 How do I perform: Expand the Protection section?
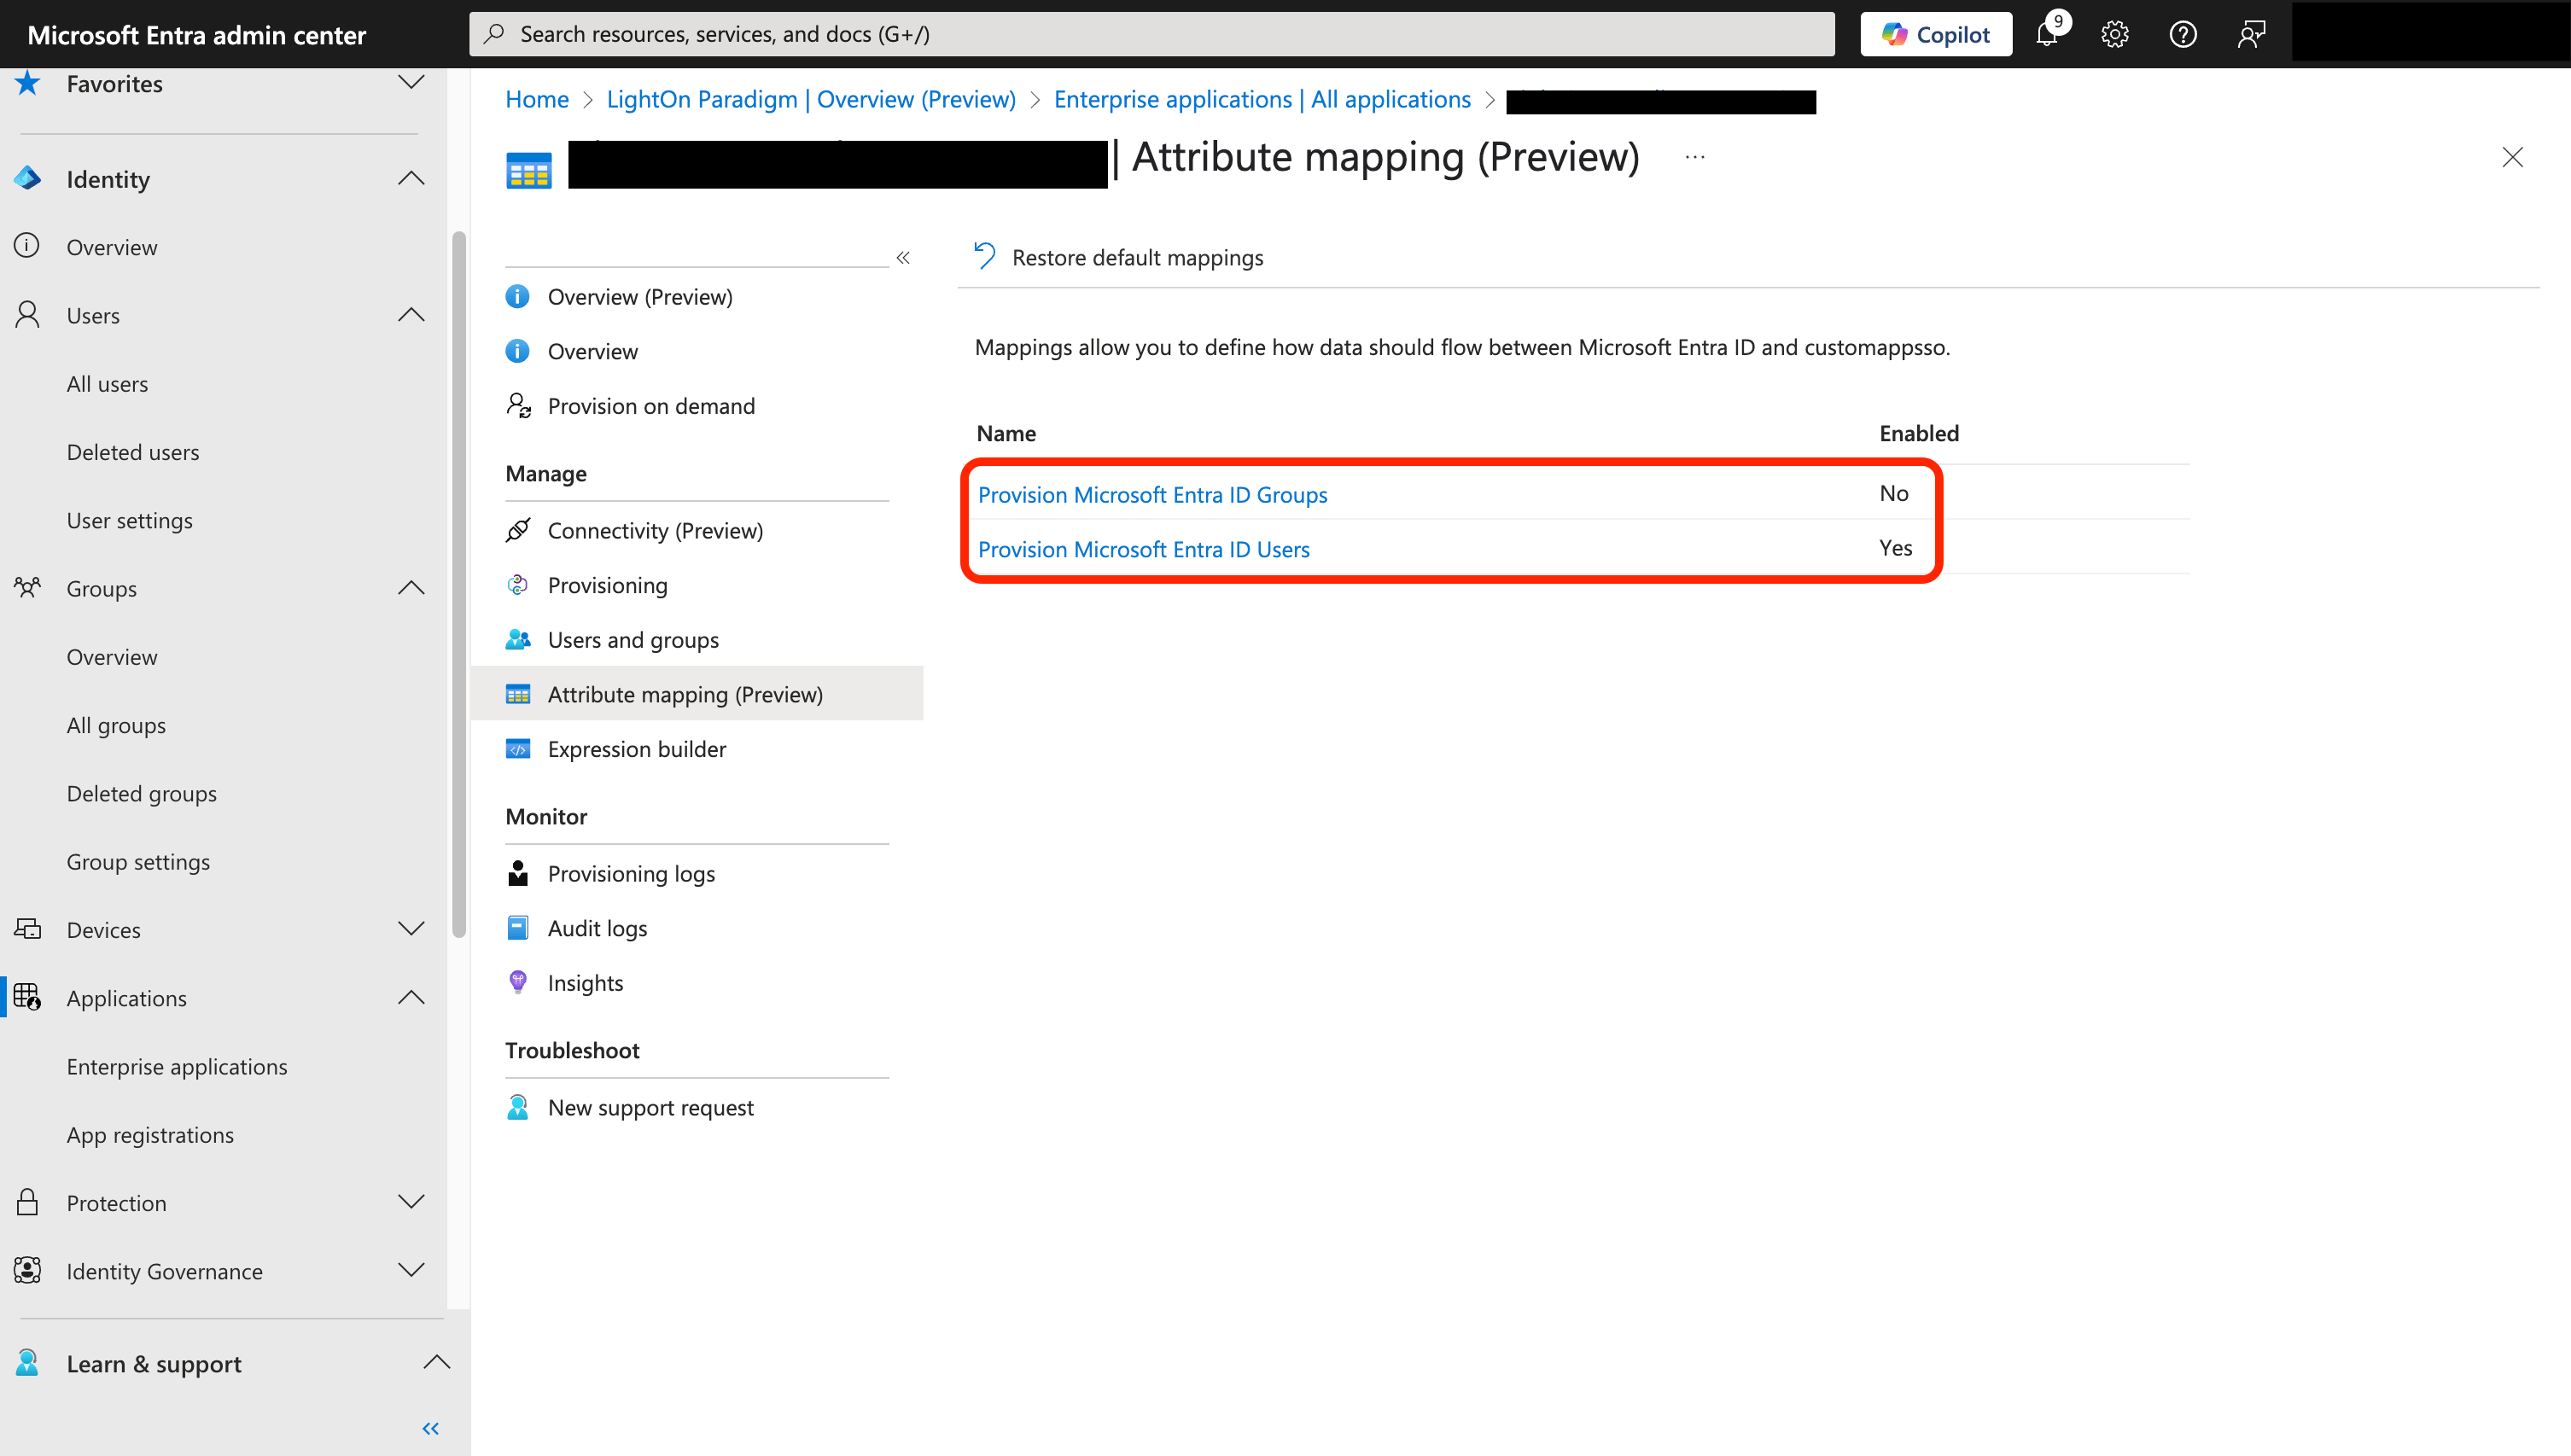click(411, 1202)
